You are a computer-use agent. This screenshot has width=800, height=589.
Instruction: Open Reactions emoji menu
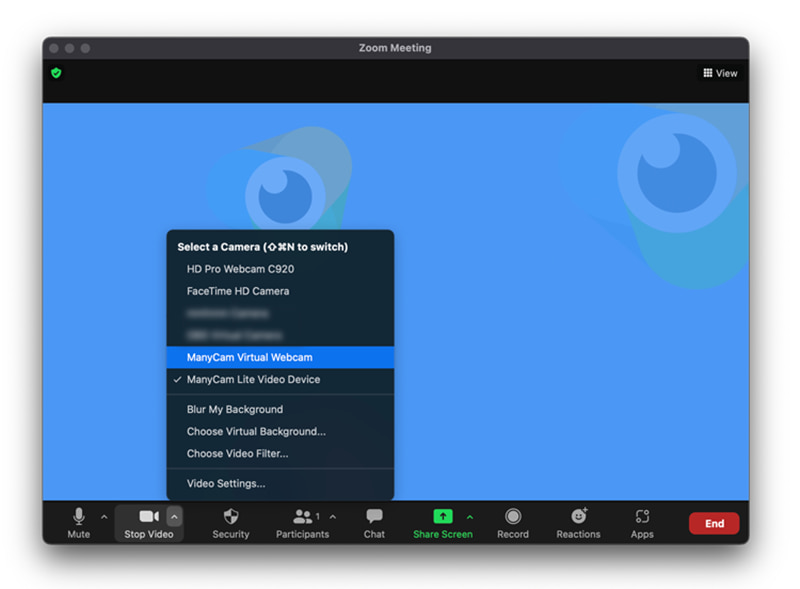[x=578, y=523]
